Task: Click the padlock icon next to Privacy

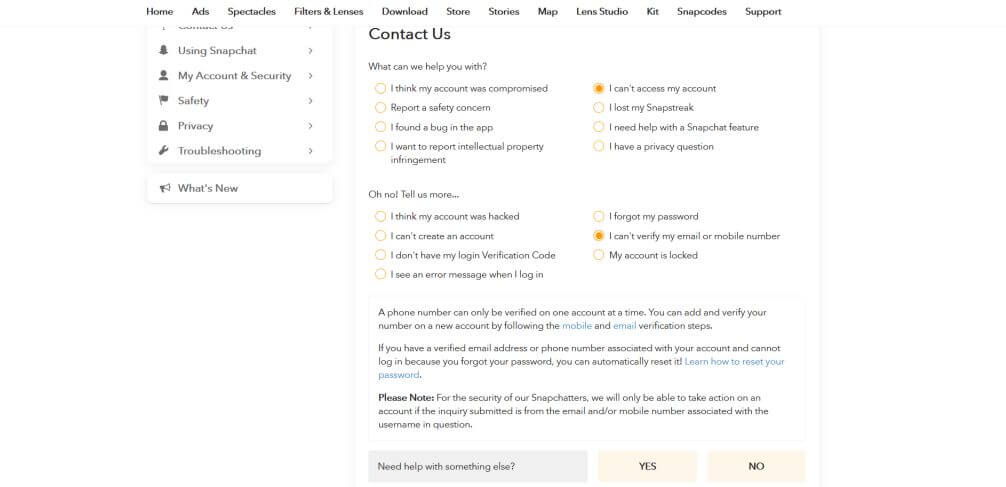Action: pyautogui.click(x=164, y=126)
